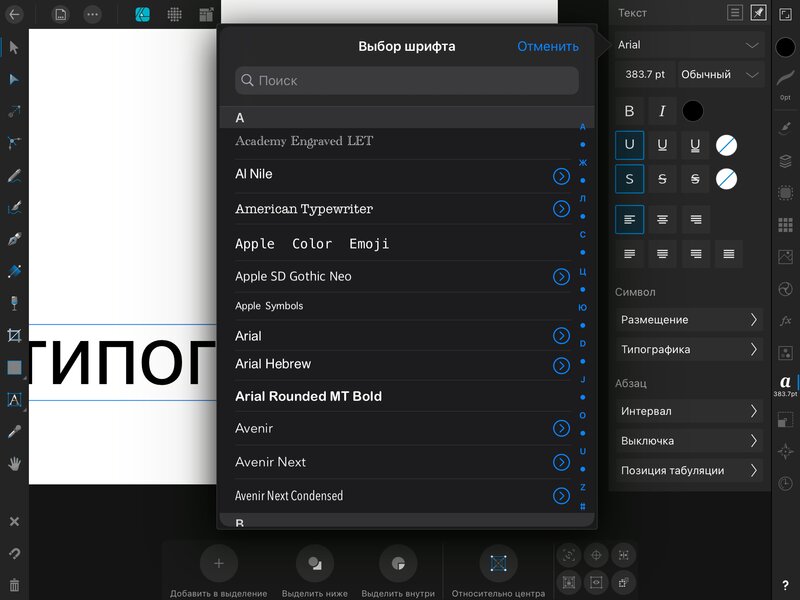Set paragraph align center

click(x=662, y=219)
